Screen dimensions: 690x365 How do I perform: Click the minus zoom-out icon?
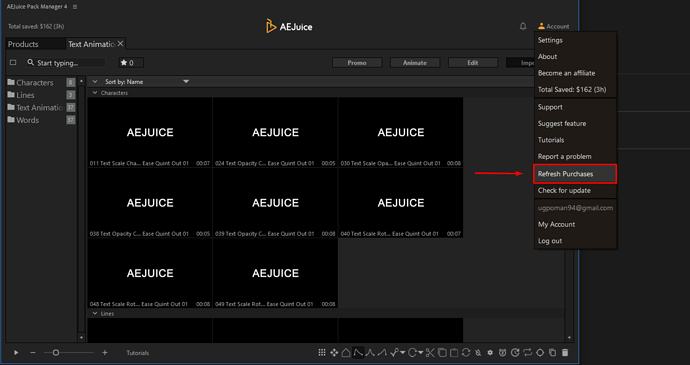[33, 353]
